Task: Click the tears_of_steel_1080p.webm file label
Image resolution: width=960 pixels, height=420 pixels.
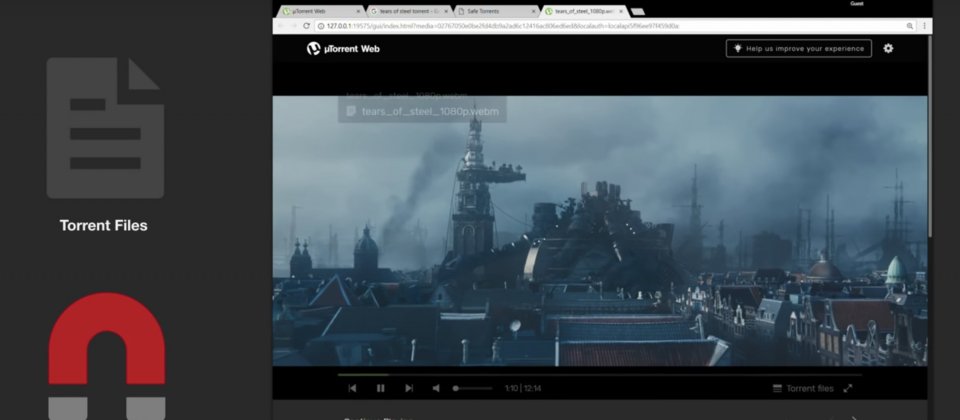Action: (x=422, y=111)
